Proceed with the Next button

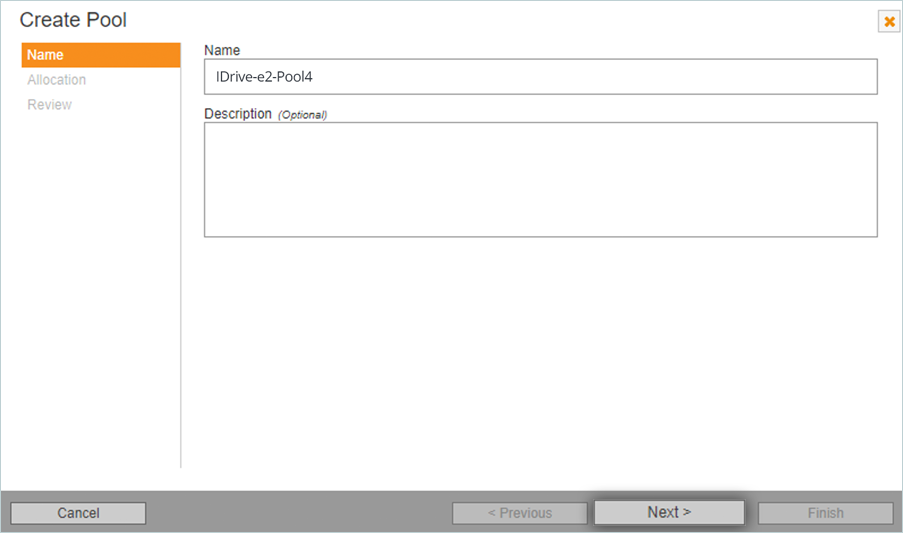pyautogui.click(x=669, y=512)
